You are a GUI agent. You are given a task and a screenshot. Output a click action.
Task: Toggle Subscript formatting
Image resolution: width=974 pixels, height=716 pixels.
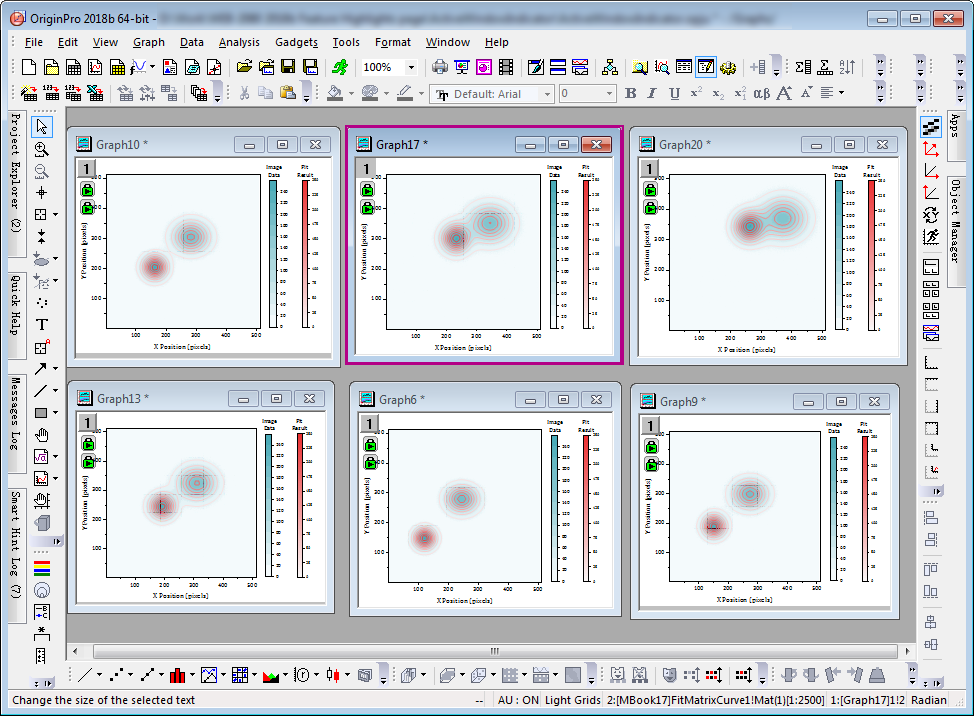click(718, 93)
